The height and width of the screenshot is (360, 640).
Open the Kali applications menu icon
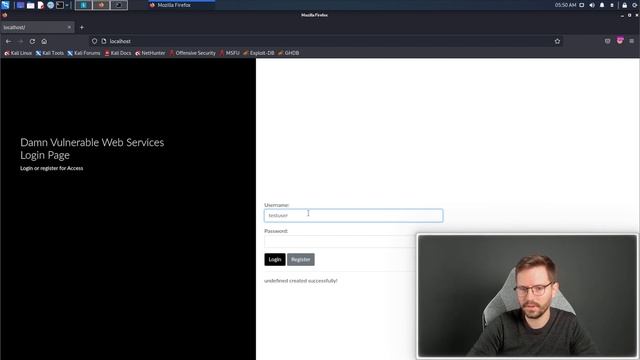pos(5,5)
